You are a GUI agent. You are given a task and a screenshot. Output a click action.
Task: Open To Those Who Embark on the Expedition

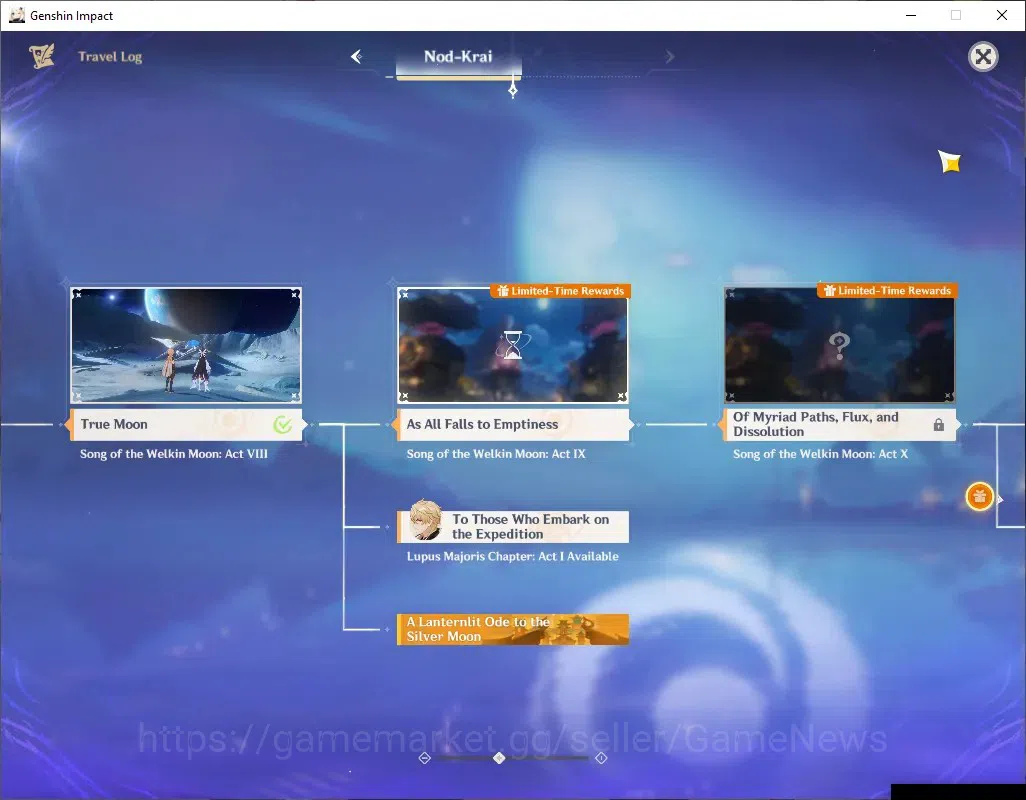513,527
